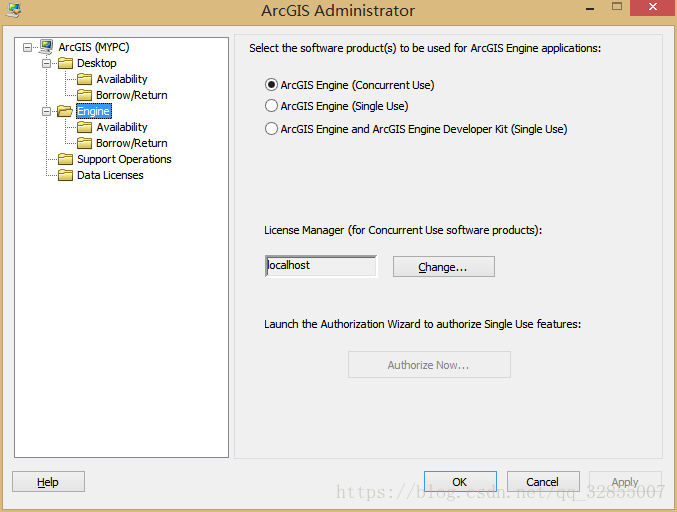
Task: Minimize the ArcGIS Administrator window
Action: pos(590,8)
